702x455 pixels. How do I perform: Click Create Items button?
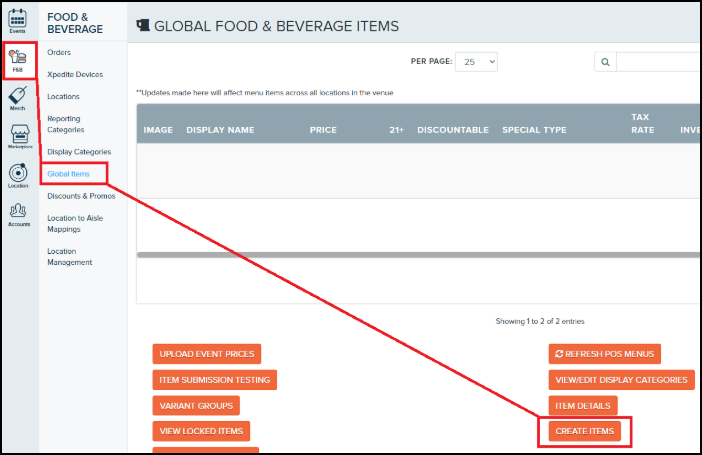585,431
